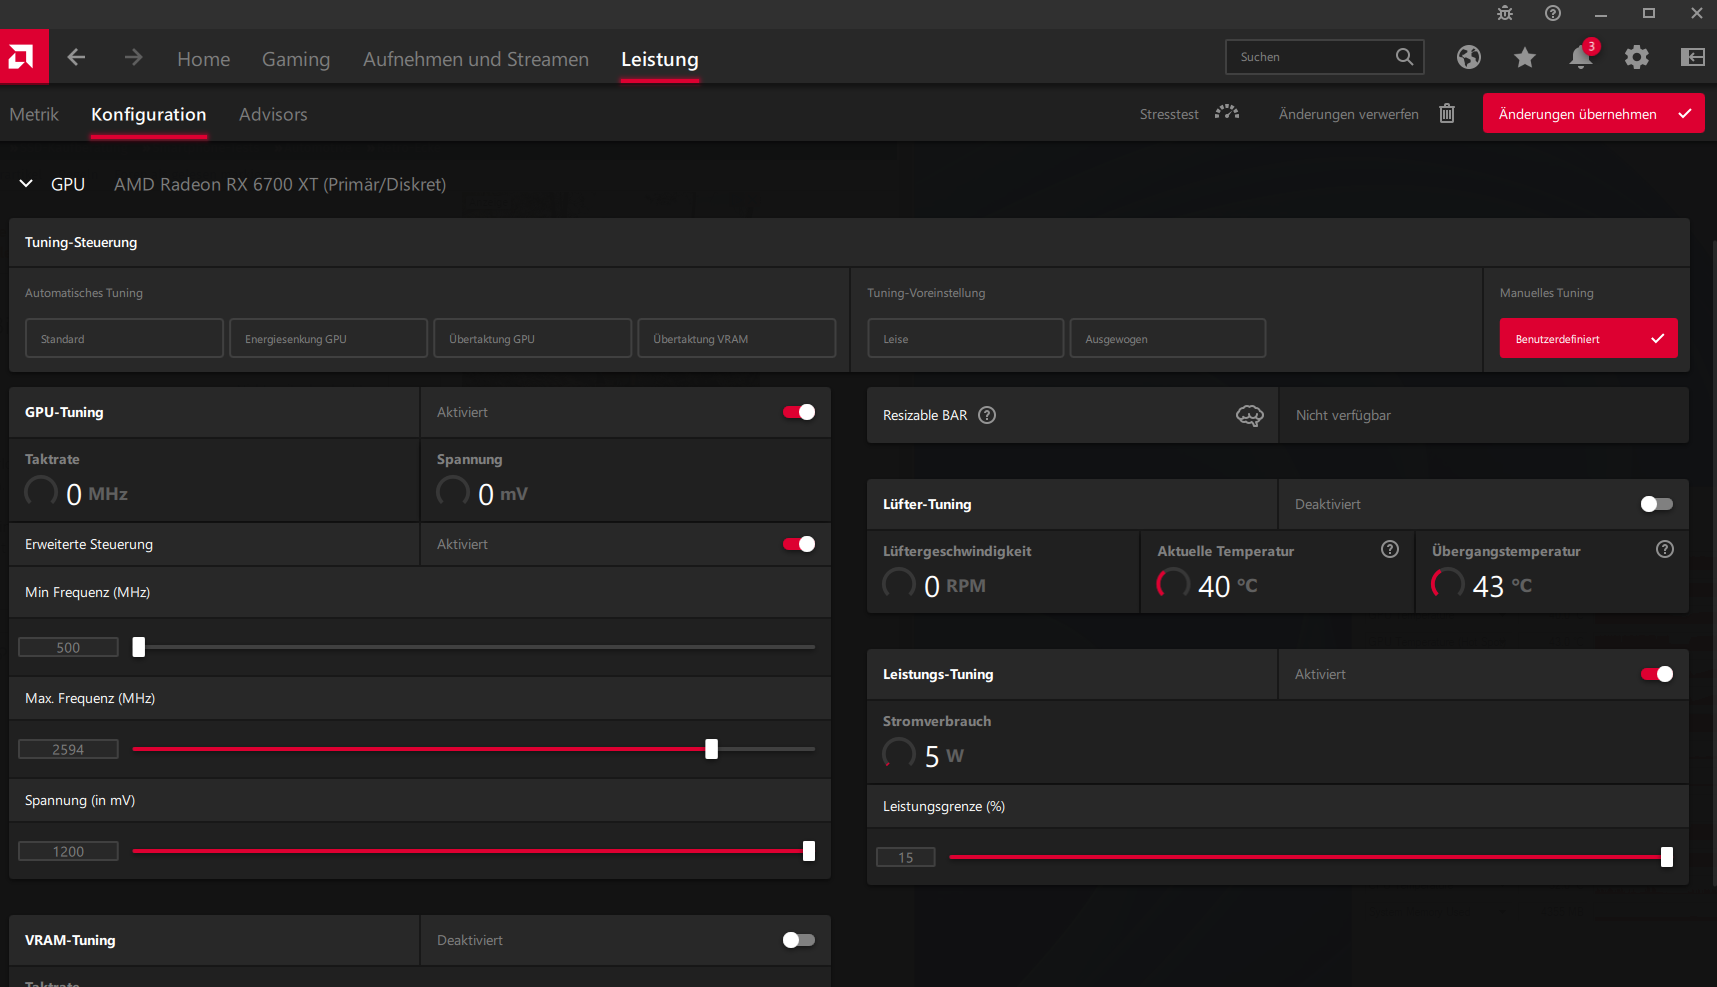Open the web browser globe icon
This screenshot has height=987, width=1717.
(x=1468, y=57)
